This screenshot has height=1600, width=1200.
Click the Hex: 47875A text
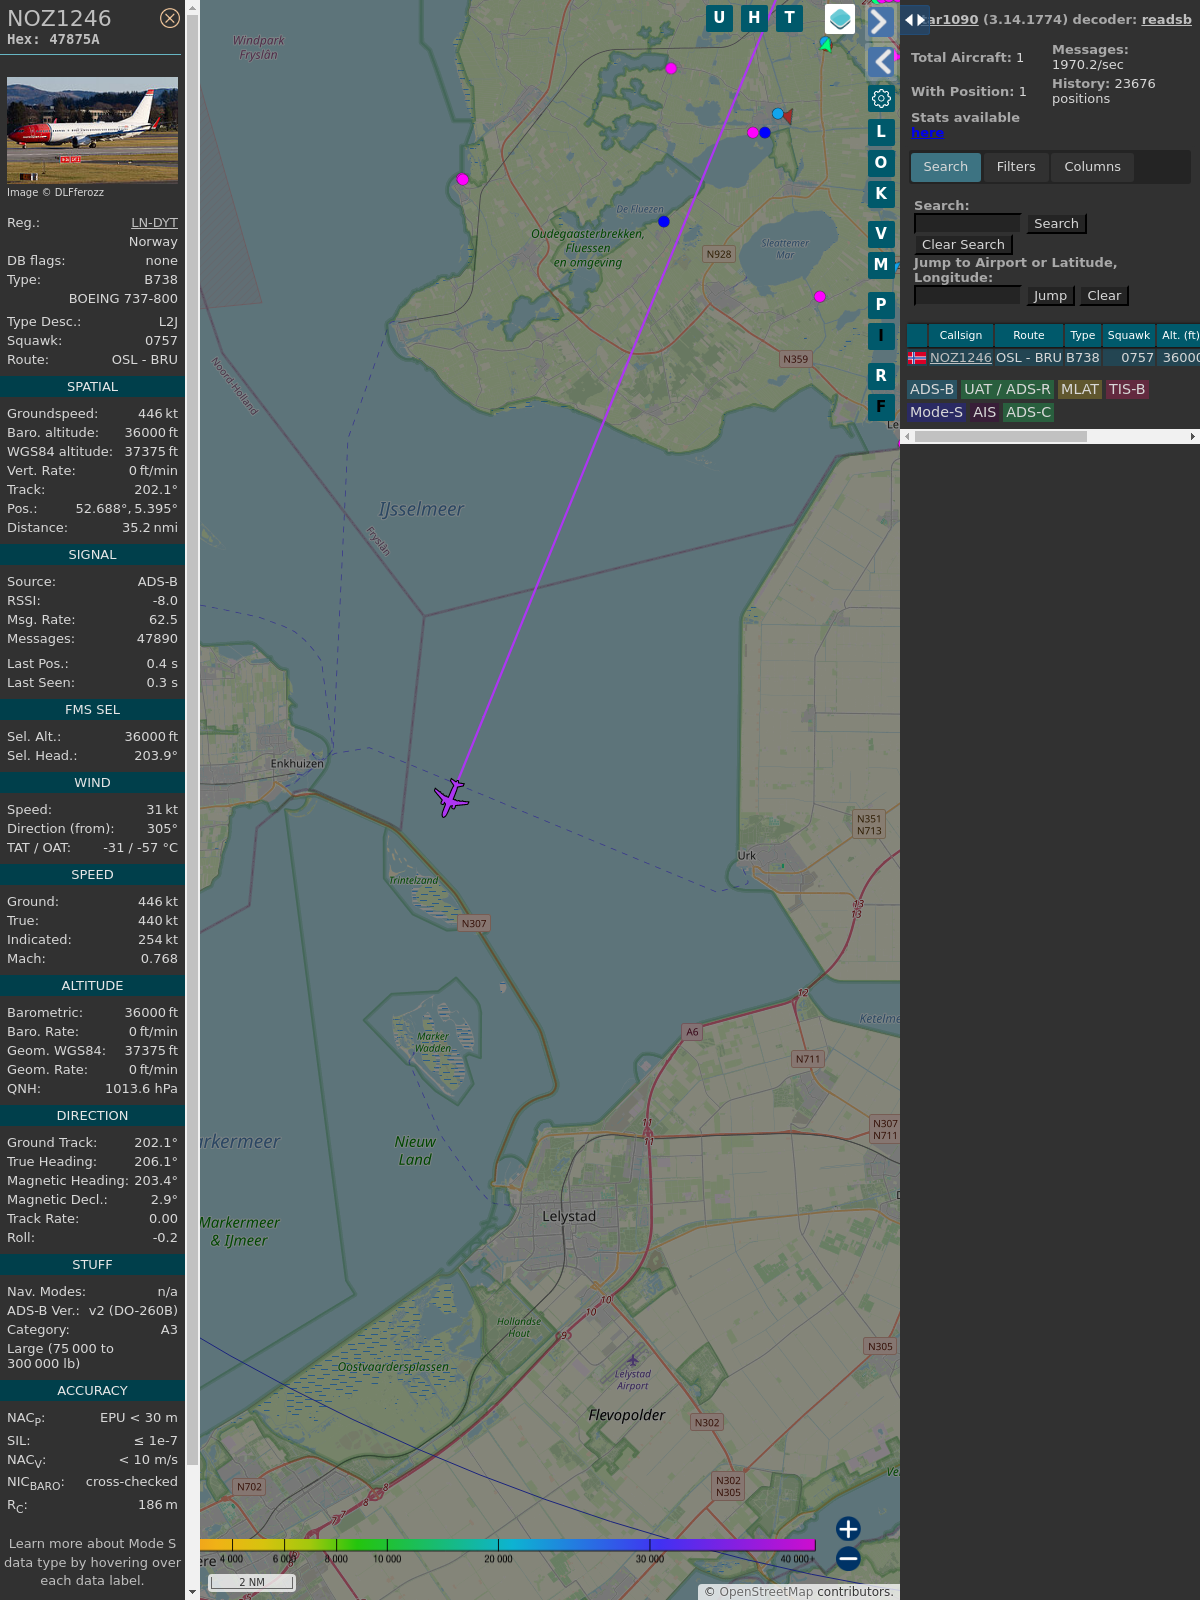[53, 40]
